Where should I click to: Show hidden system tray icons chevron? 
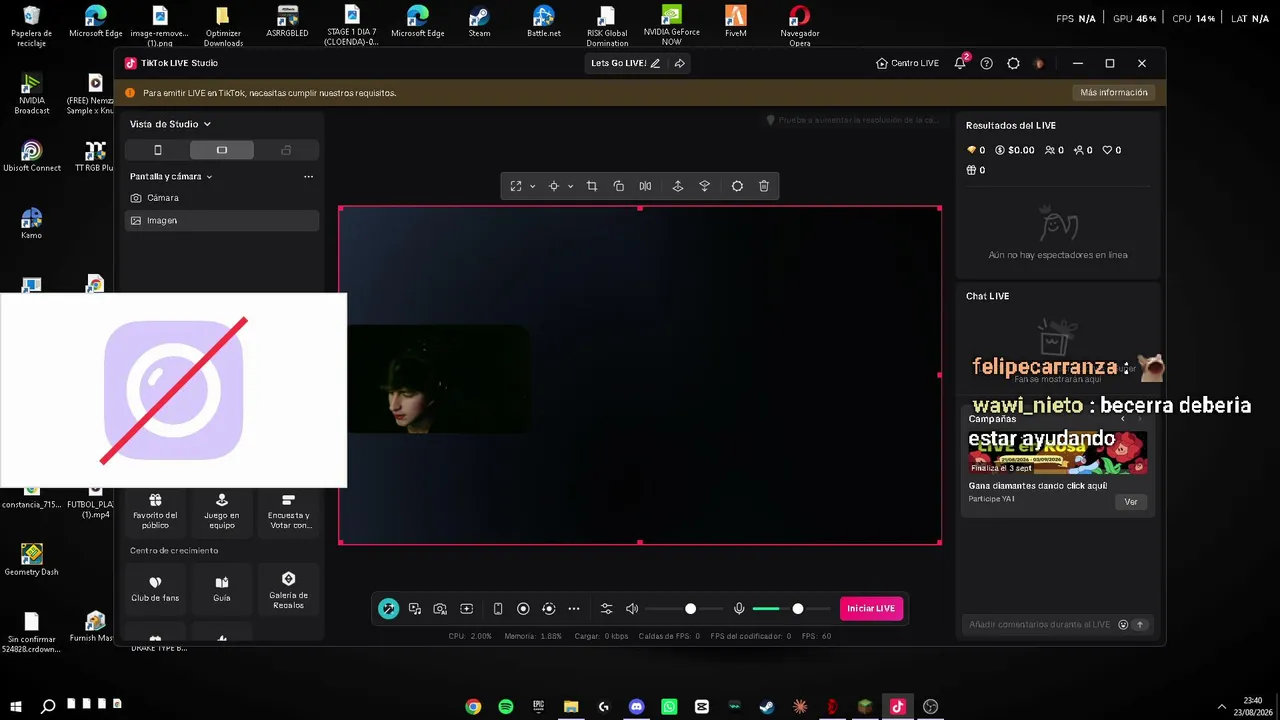pos(1221,707)
